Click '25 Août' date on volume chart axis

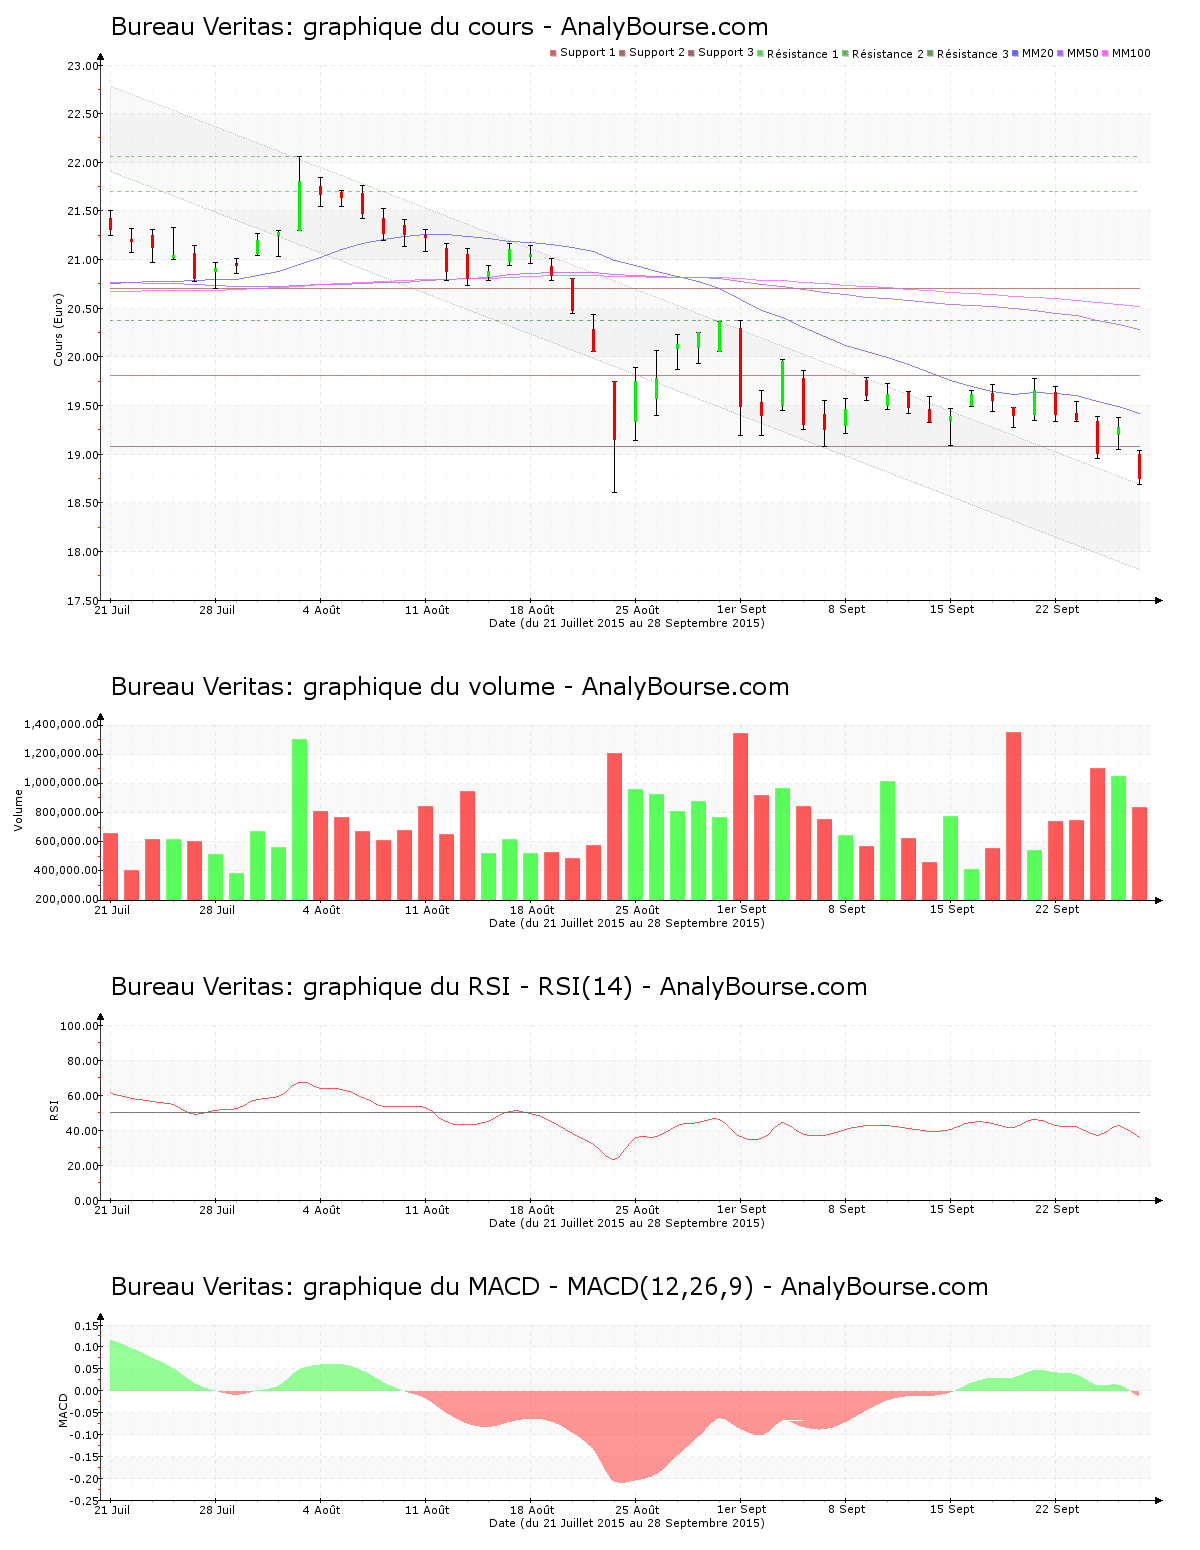[637, 910]
